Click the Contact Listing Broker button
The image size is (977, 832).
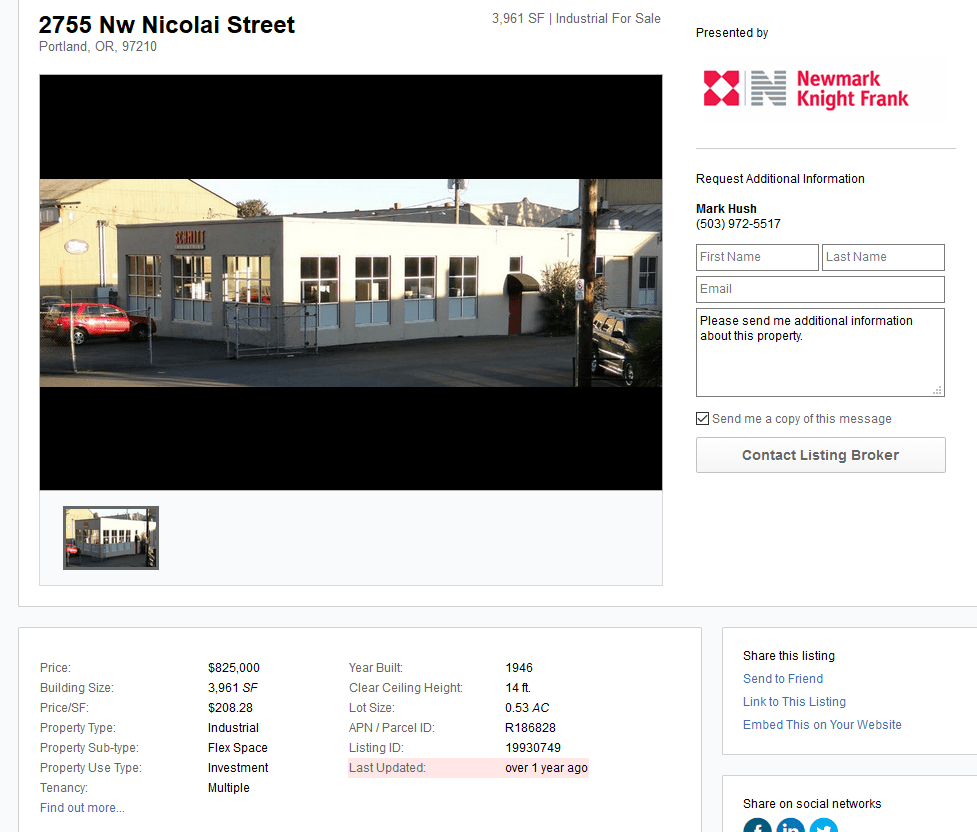point(820,455)
